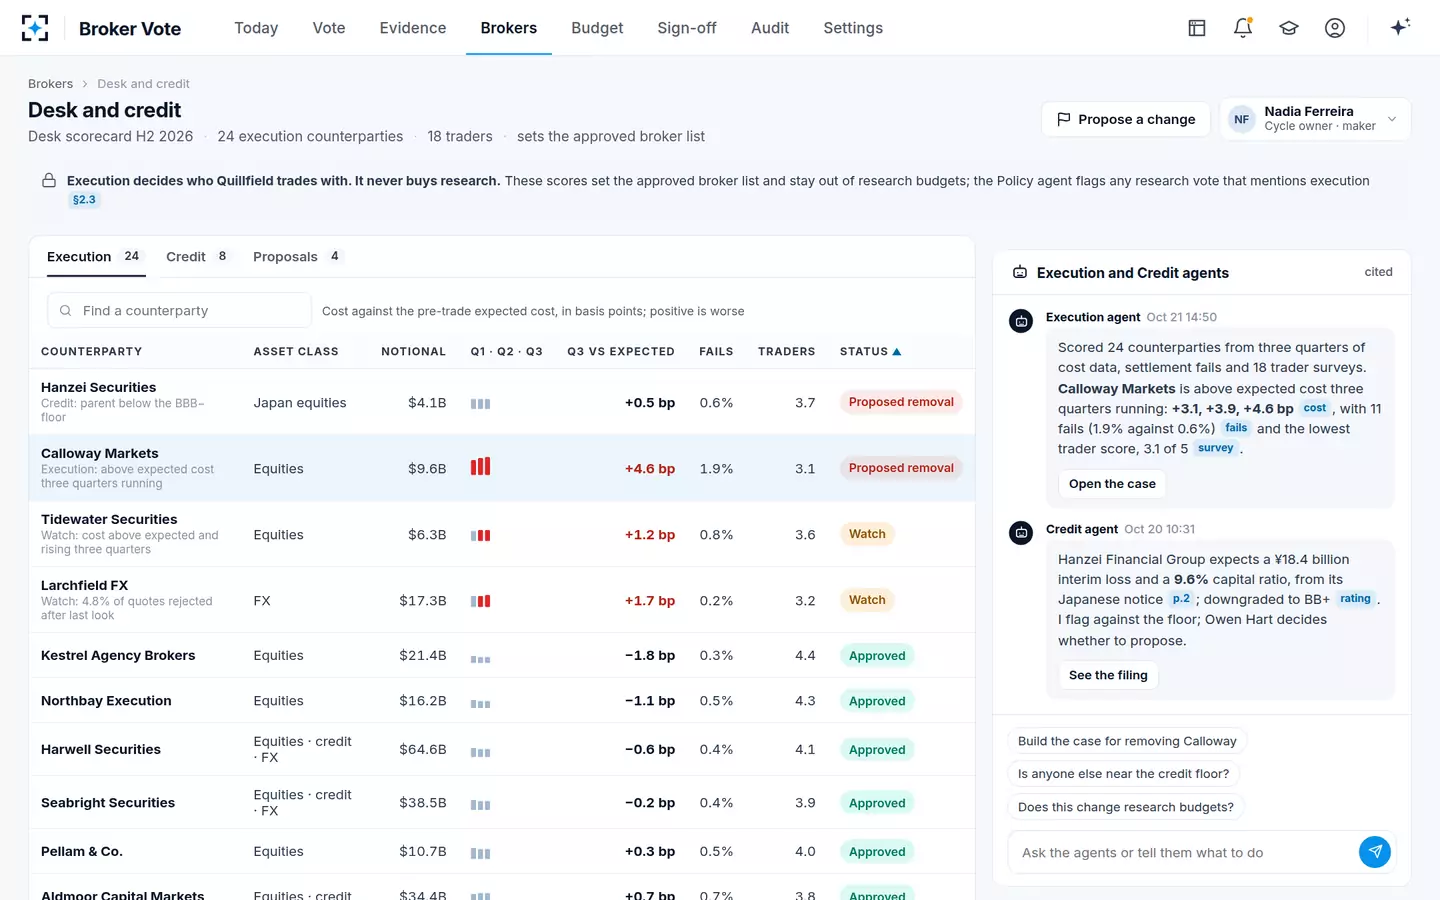This screenshot has width=1440, height=900.
Task: Open the 'survey' citation tag
Action: pyautogui.click(x=1216, y=448)
